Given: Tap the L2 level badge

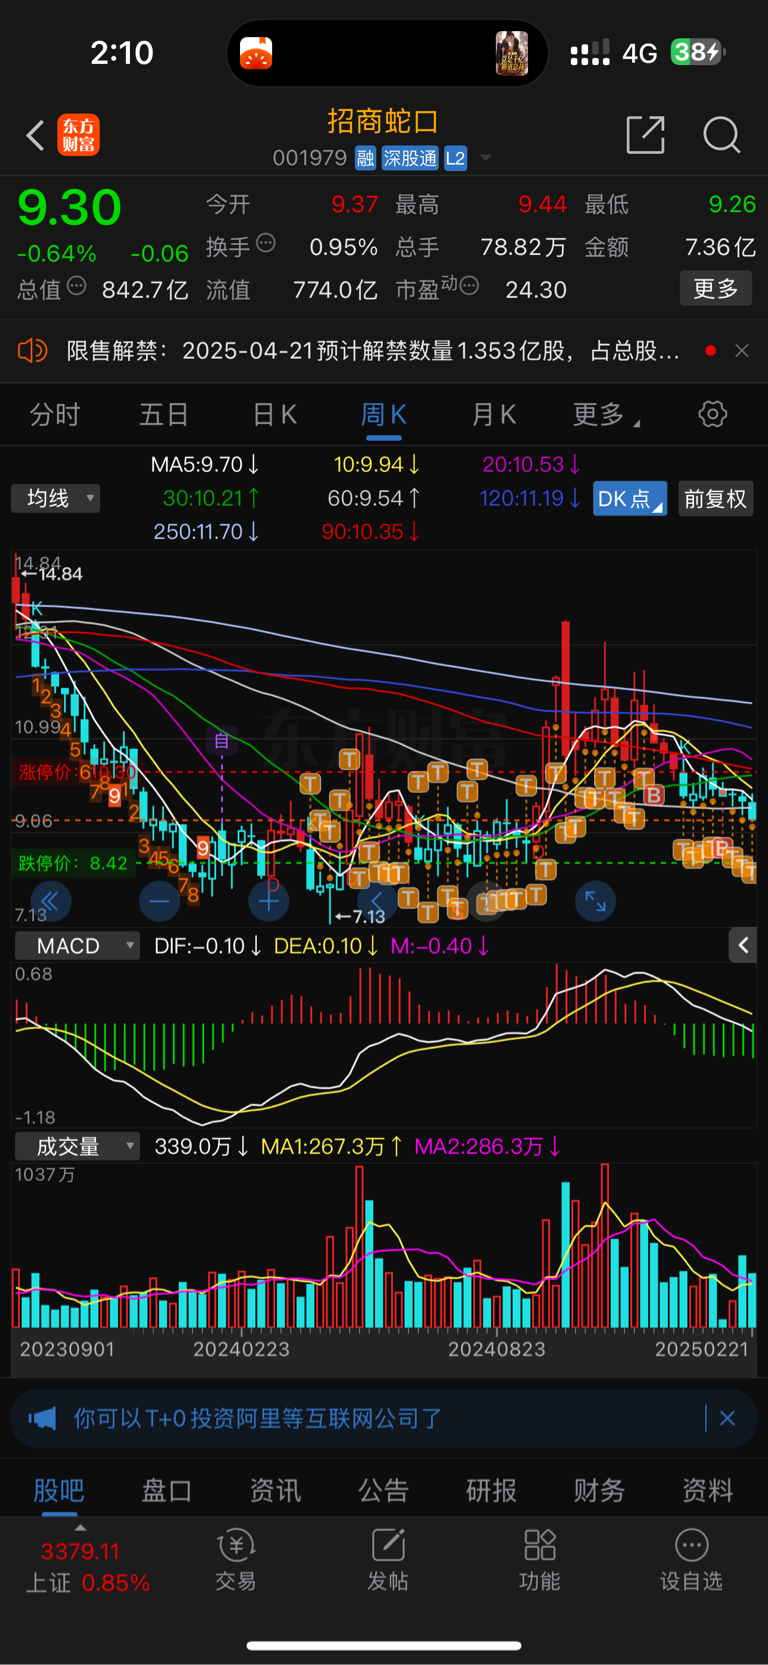Looking at the screenshot, I should pos(456,158).
